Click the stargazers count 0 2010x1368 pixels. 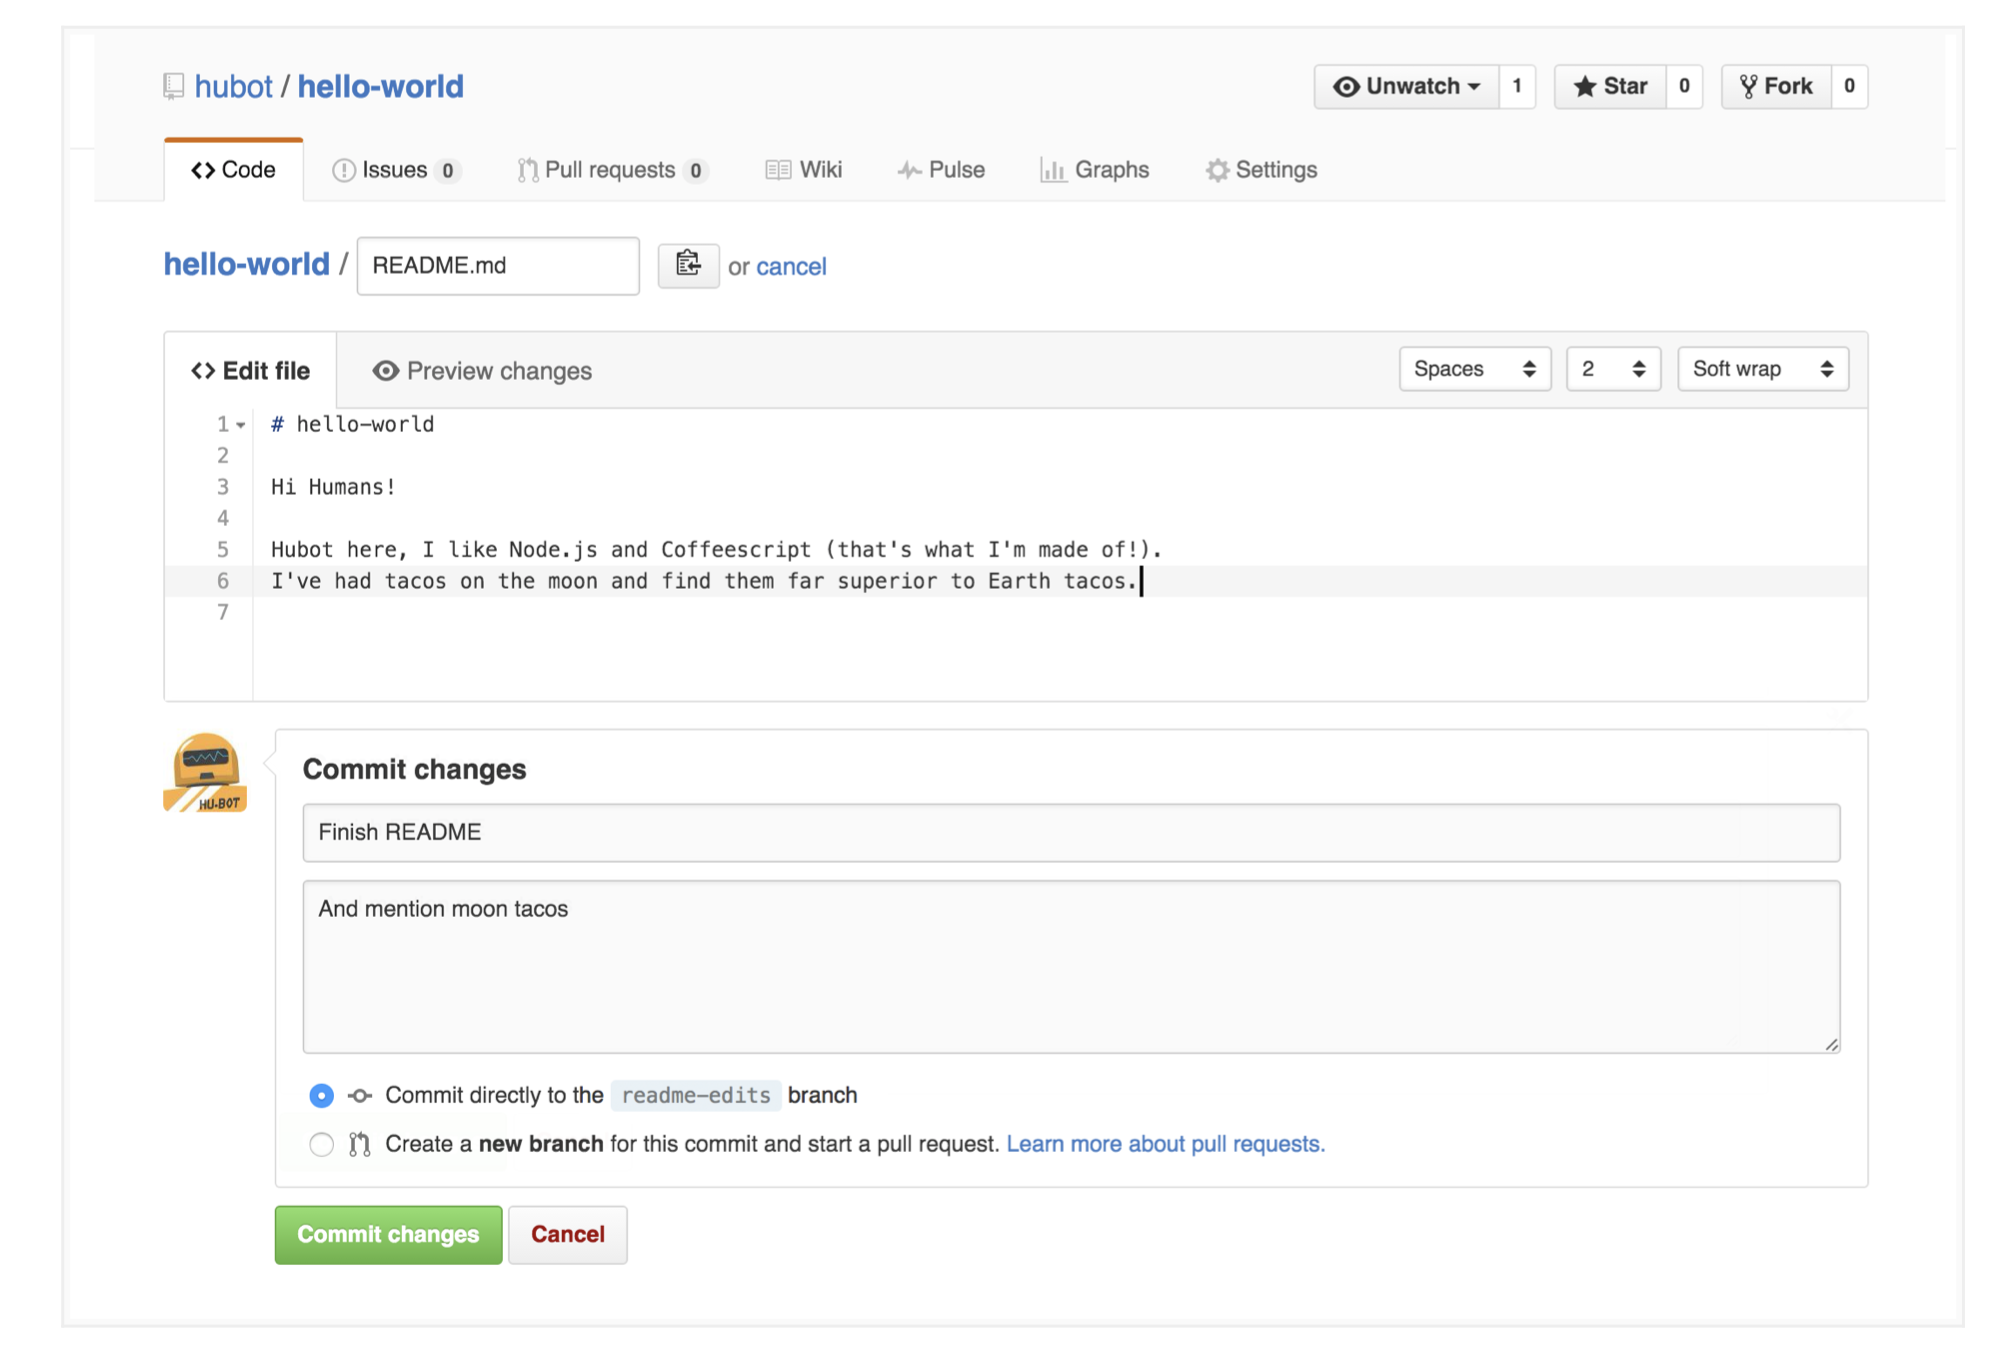(1684, 87)
